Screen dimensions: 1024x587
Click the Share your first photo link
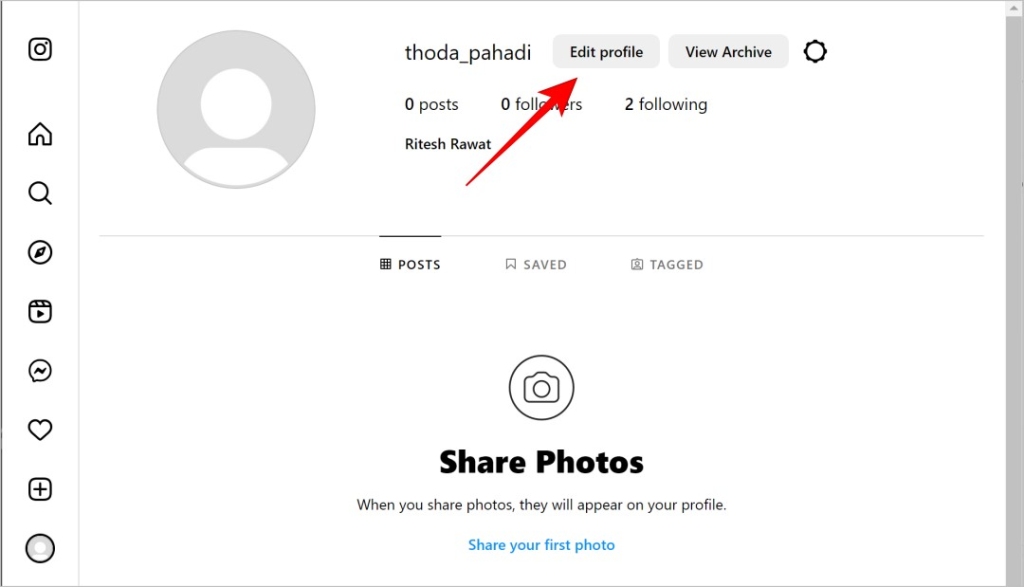click(541, 545)
